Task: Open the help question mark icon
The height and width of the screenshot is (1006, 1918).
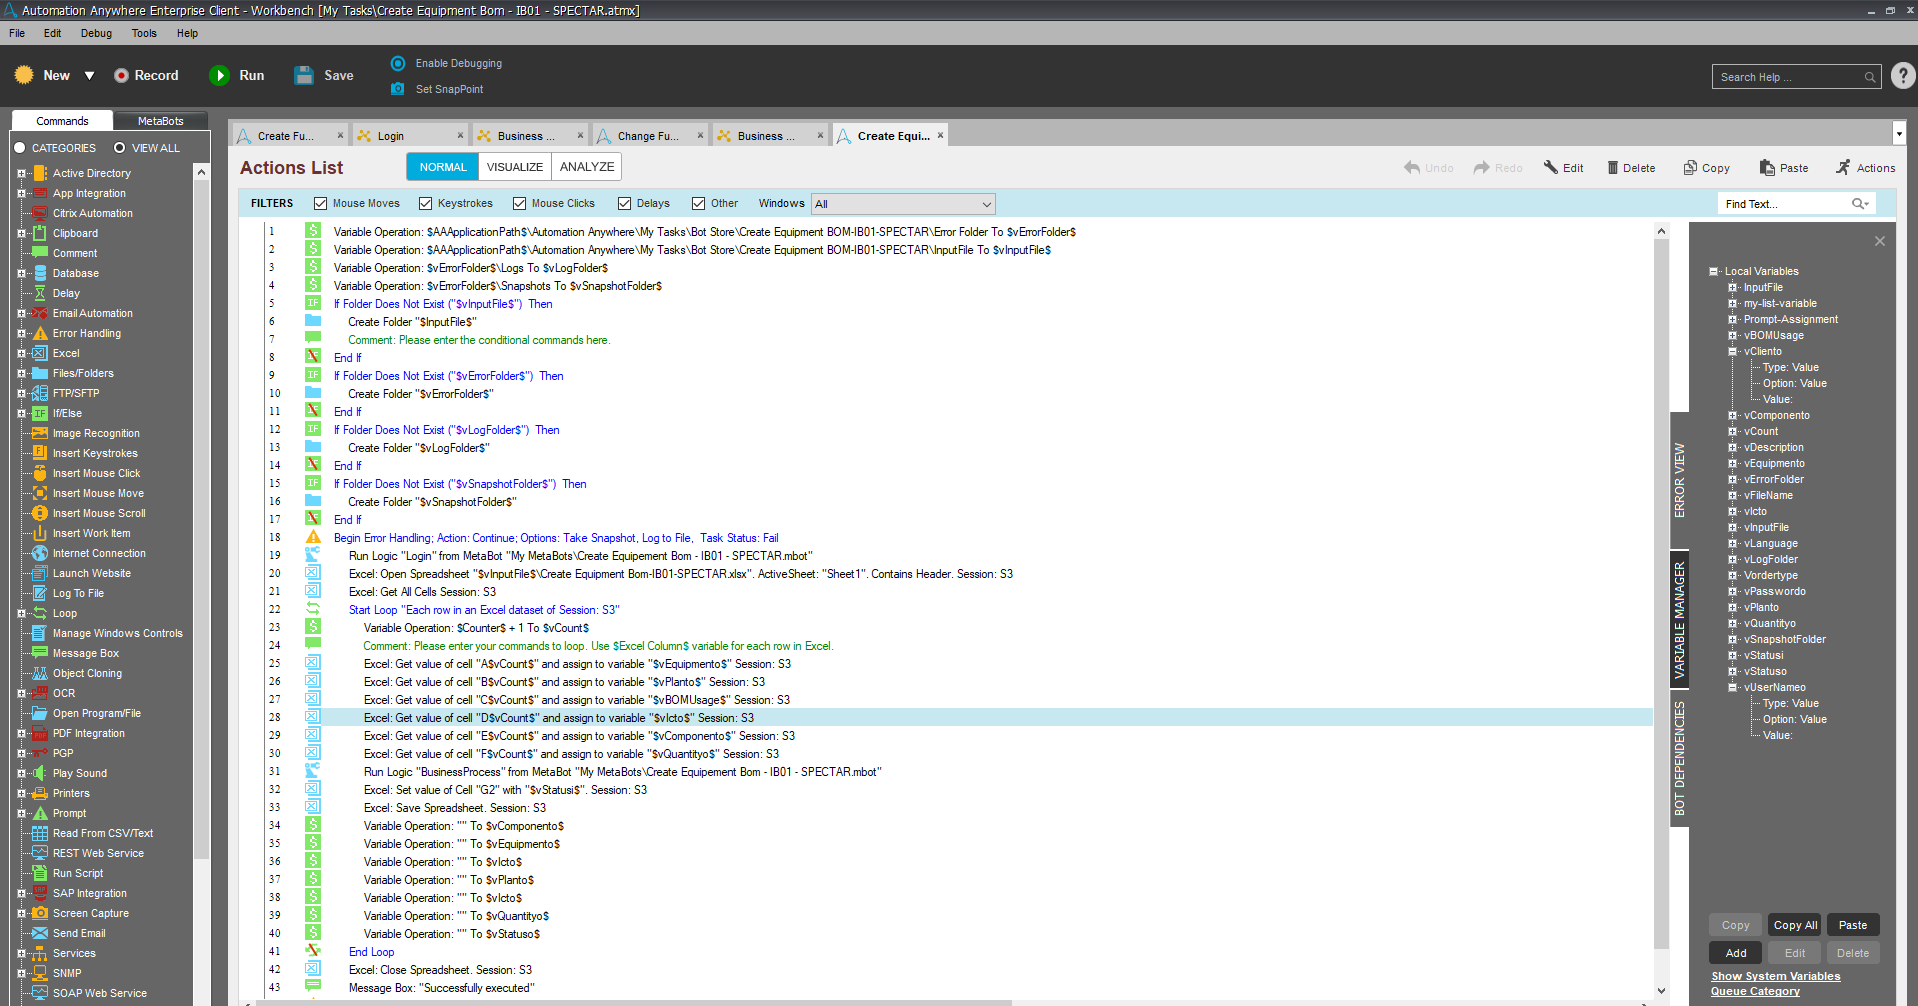Action: point(1903,76)
